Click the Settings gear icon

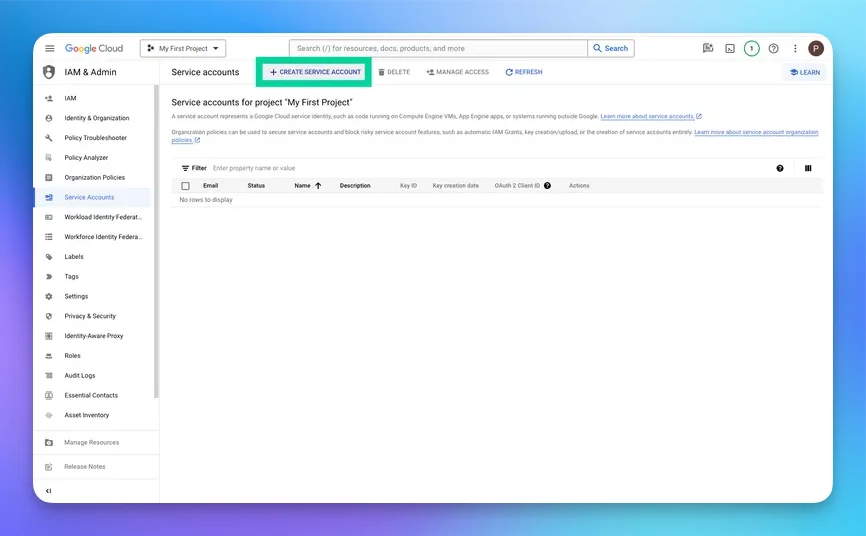click(49, 297)
